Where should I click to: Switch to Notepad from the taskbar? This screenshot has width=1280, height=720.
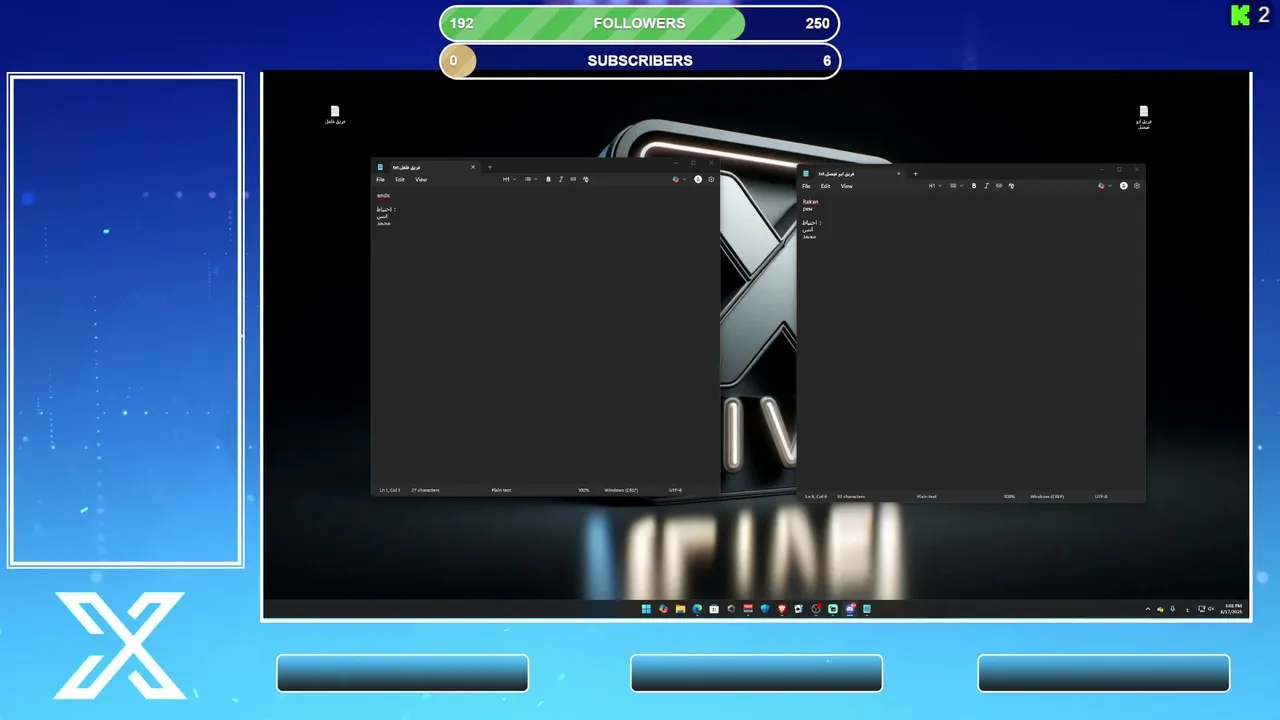[x=867, y=608]
